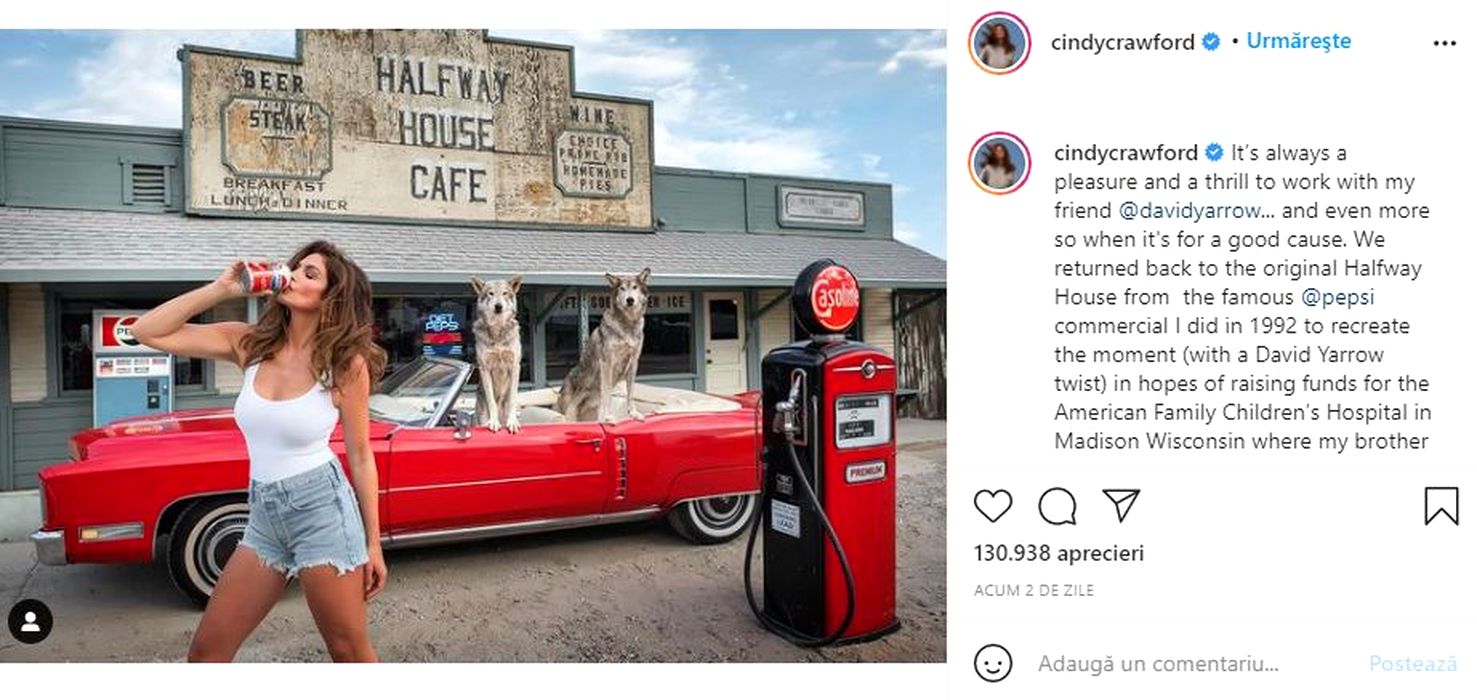Click the Halfway House Cafe photo

473,345
